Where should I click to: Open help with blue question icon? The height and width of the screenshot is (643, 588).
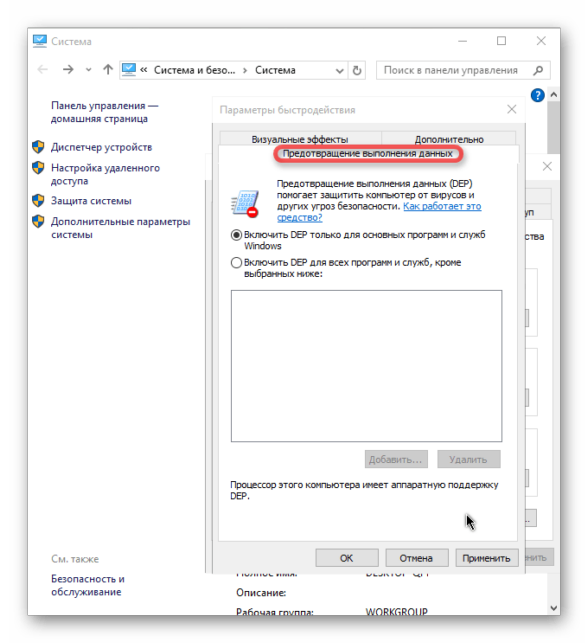pos(538,95)
